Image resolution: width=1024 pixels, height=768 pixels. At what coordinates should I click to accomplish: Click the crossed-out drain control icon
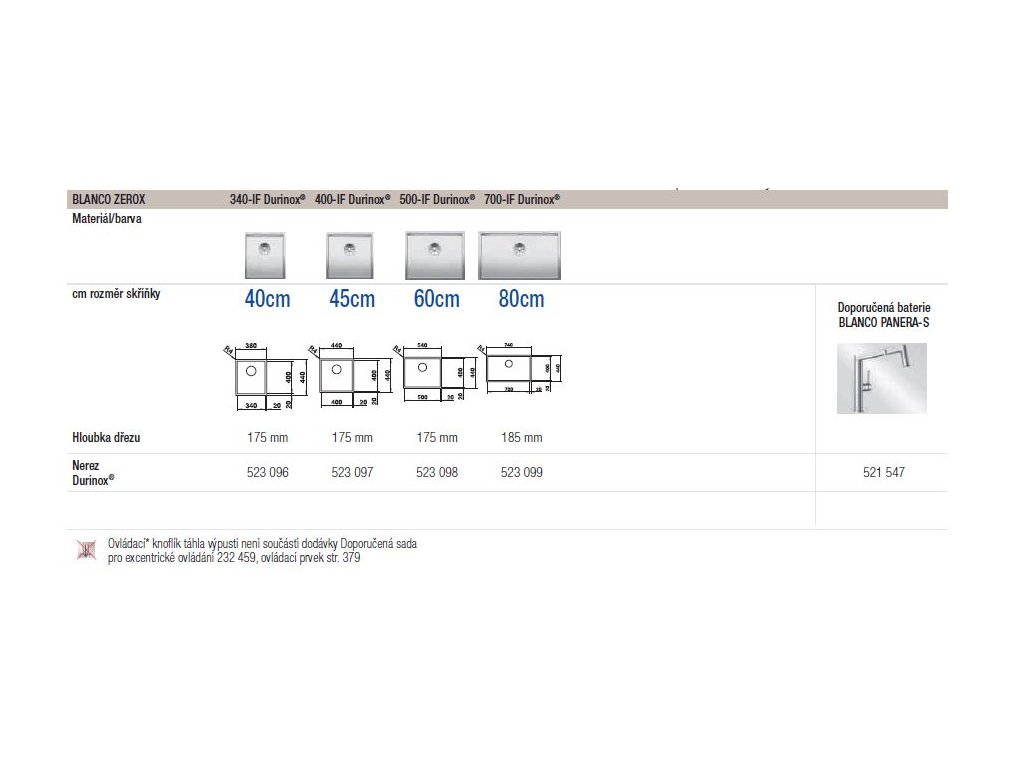pyautogui.click(x=86, y=551)
